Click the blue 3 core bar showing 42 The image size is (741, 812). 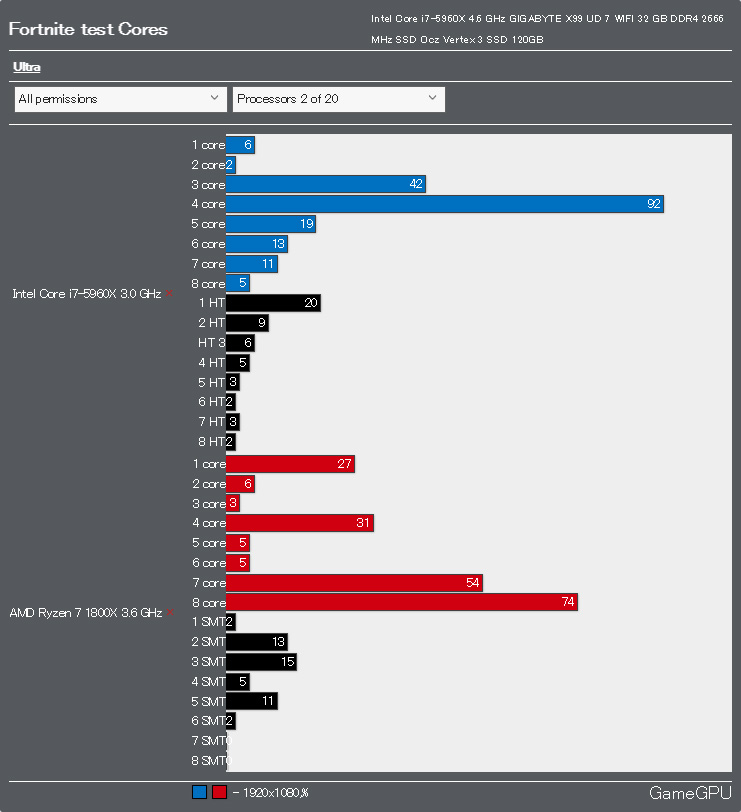click(326, 184)
